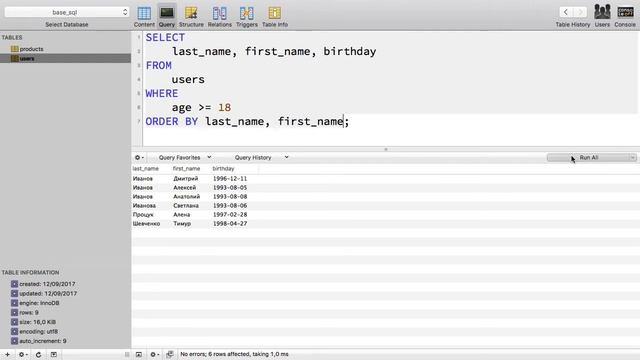Viewport: 640px width, 360px height.
Task: Select the cell 'Светлана'
Action: point(186,206)
